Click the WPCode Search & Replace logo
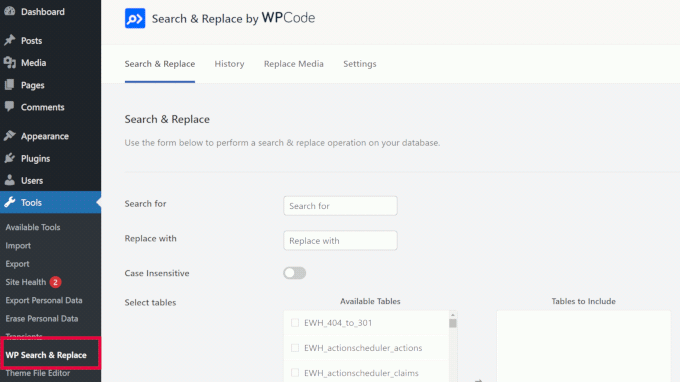This screenshot has height=382, width=680. click(x=135, y=18)
